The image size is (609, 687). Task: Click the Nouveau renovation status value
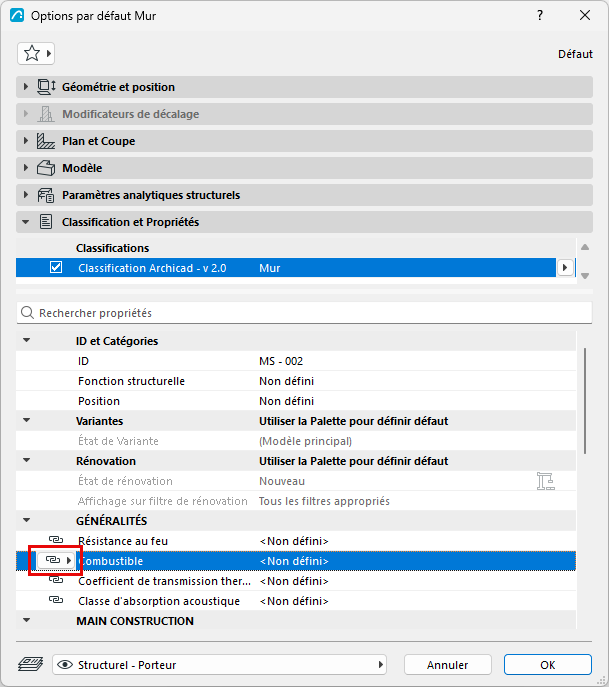(x=282, y=481)
